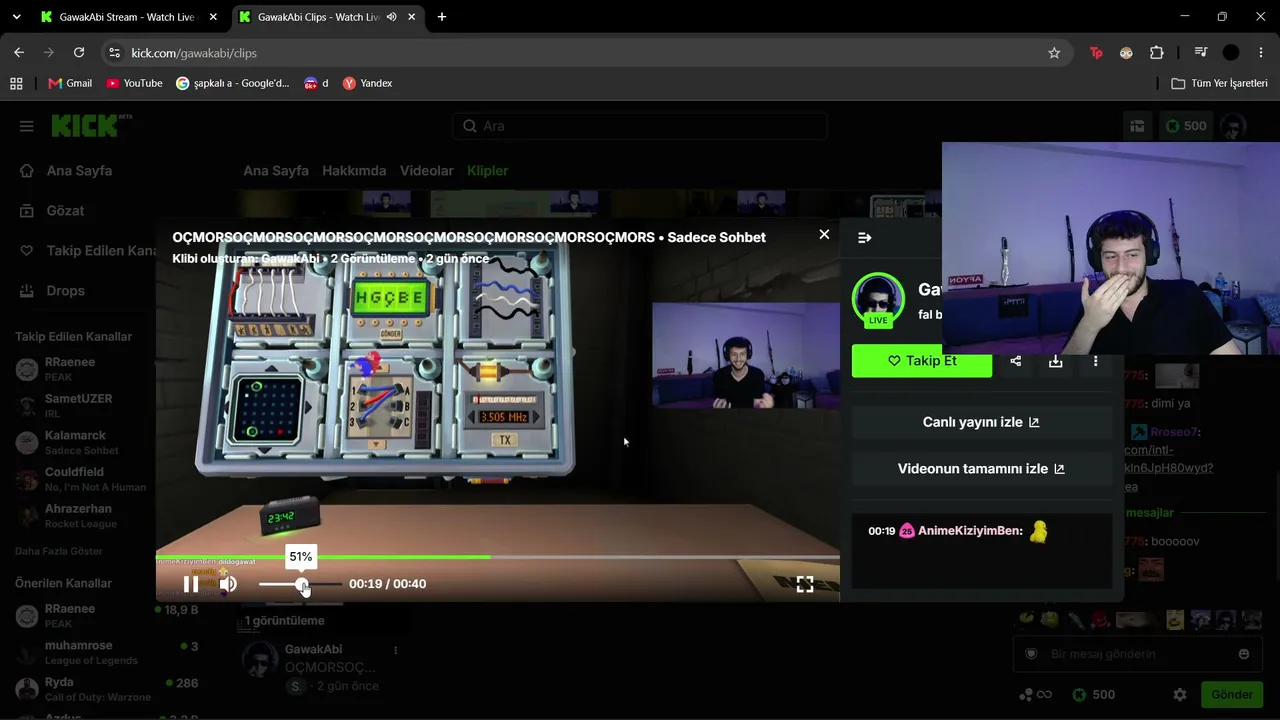Open the Chrome three-dot menu
This screenshot has width=1280, height=720.
[x=1261, y=53]
